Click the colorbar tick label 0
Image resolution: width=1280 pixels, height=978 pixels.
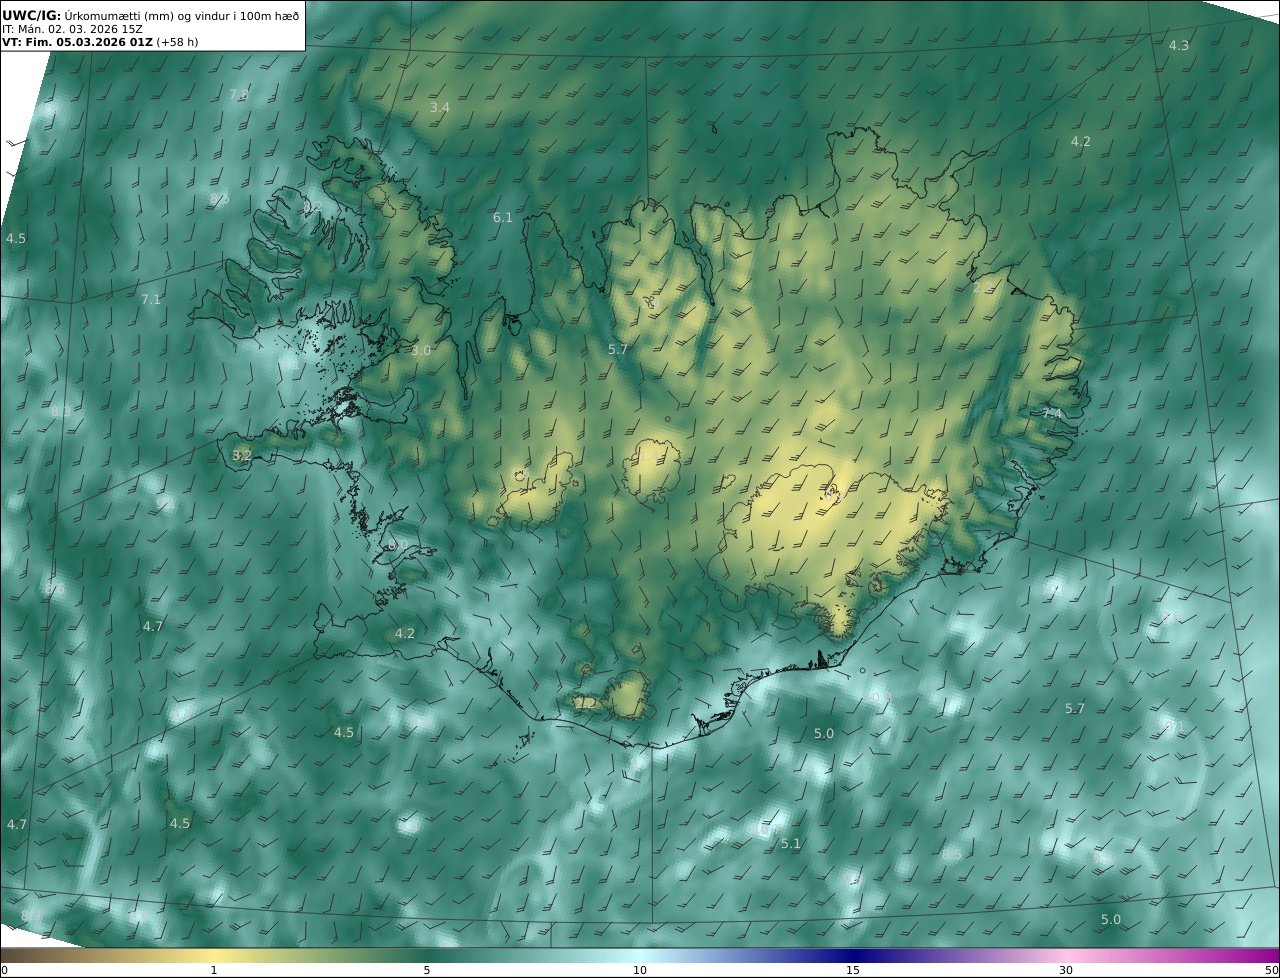tap(4, 970)
